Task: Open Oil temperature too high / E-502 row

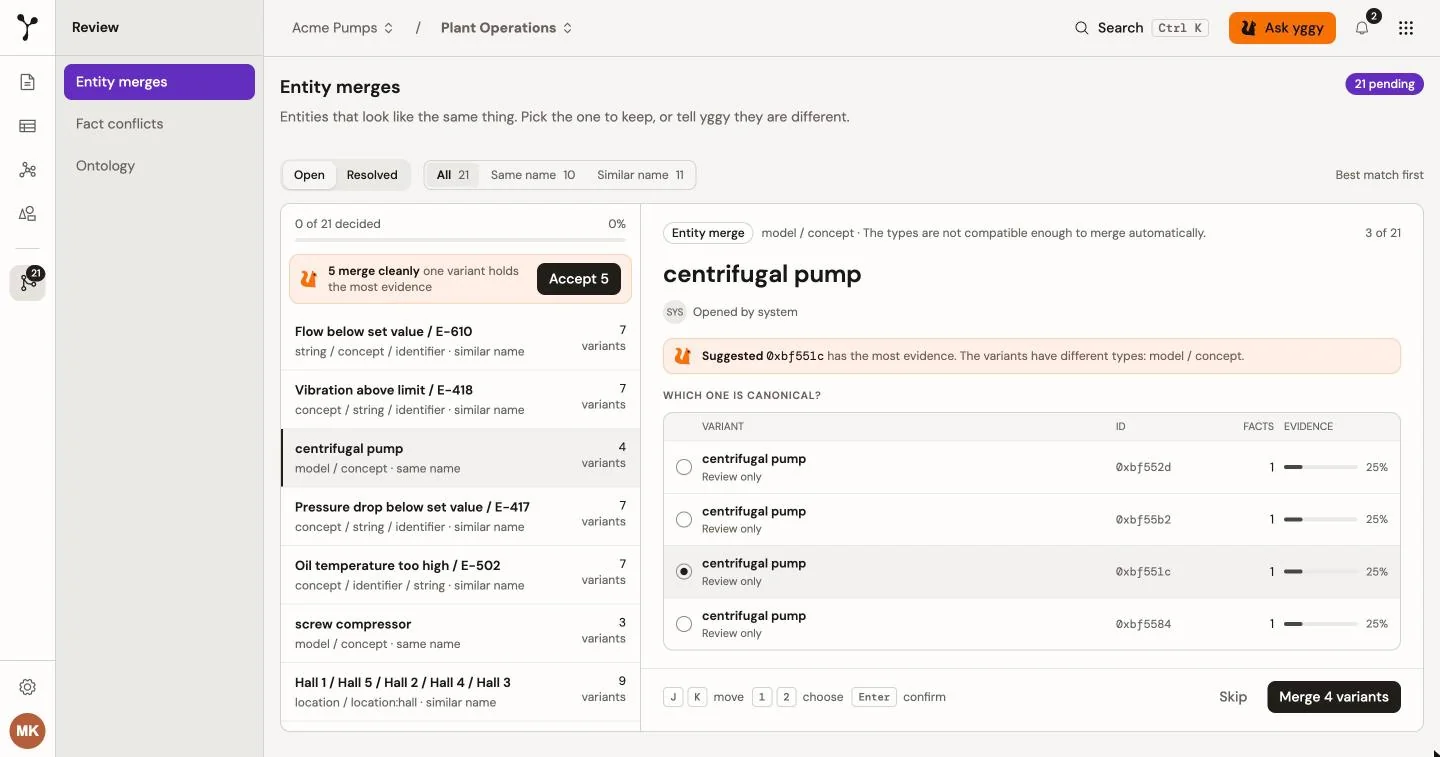Action: click(460, 575)
